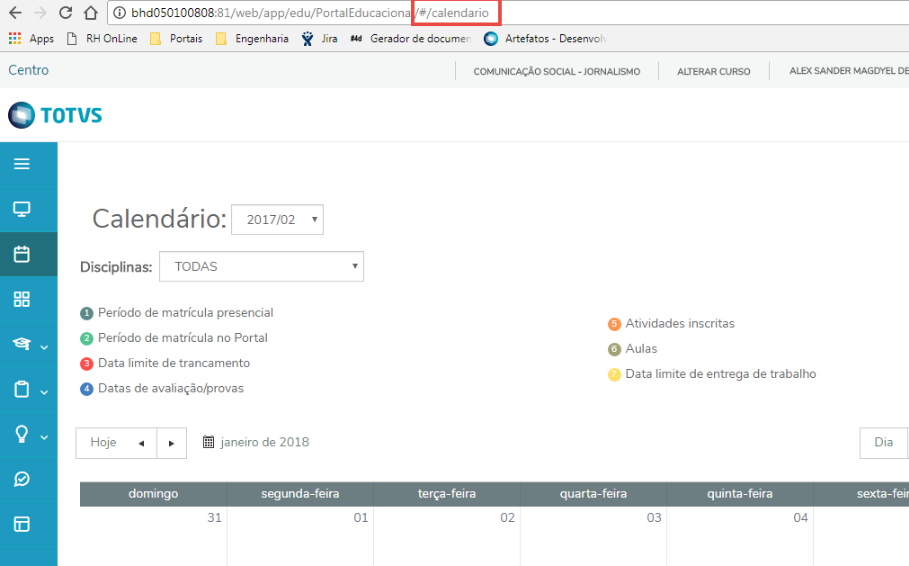The image size is (909, 566).
Task: Open date picker janeiro de 2018
Action: [256, 442]
